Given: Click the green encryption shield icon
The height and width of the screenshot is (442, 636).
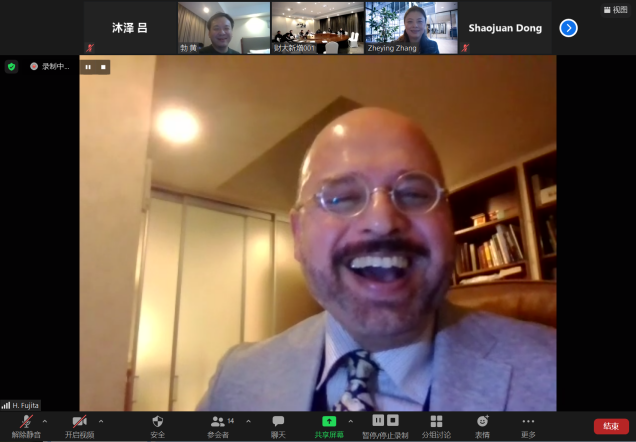Looking at the screenshot, I should pyautogui.click(x=12, y=67).
